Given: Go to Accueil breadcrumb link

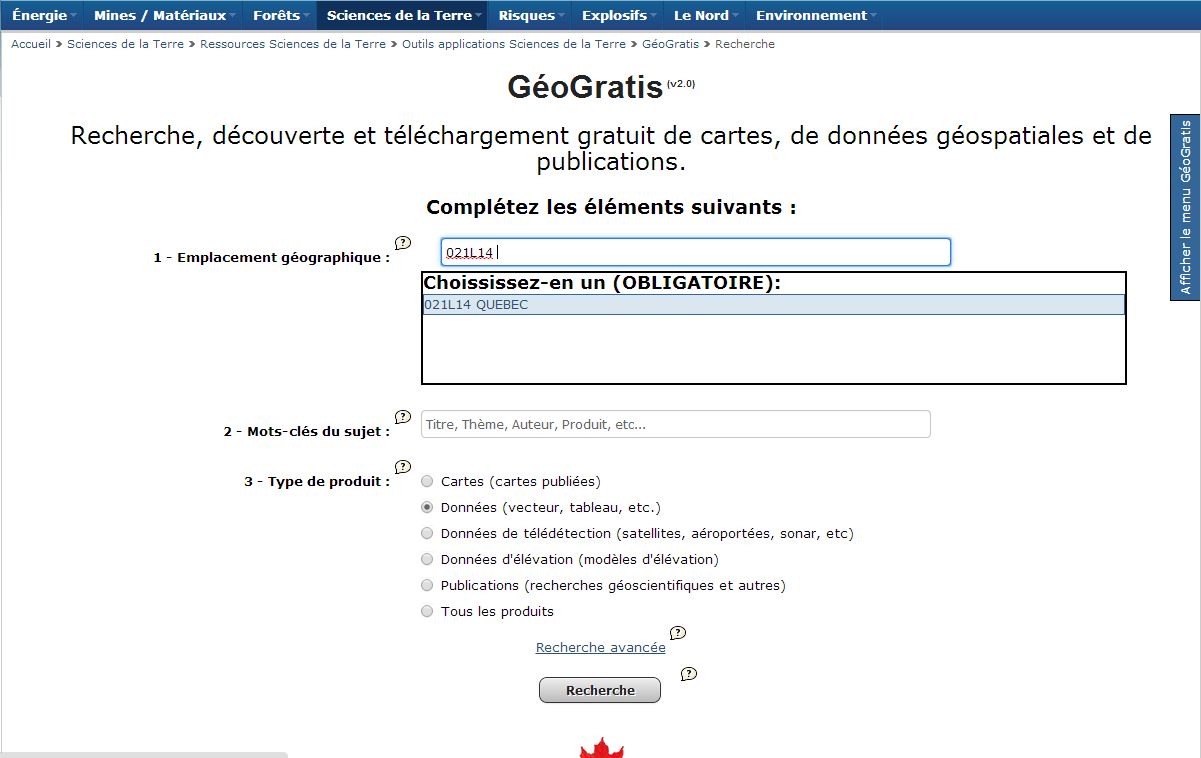Looking at the screenshot, I should click(31, 44).
